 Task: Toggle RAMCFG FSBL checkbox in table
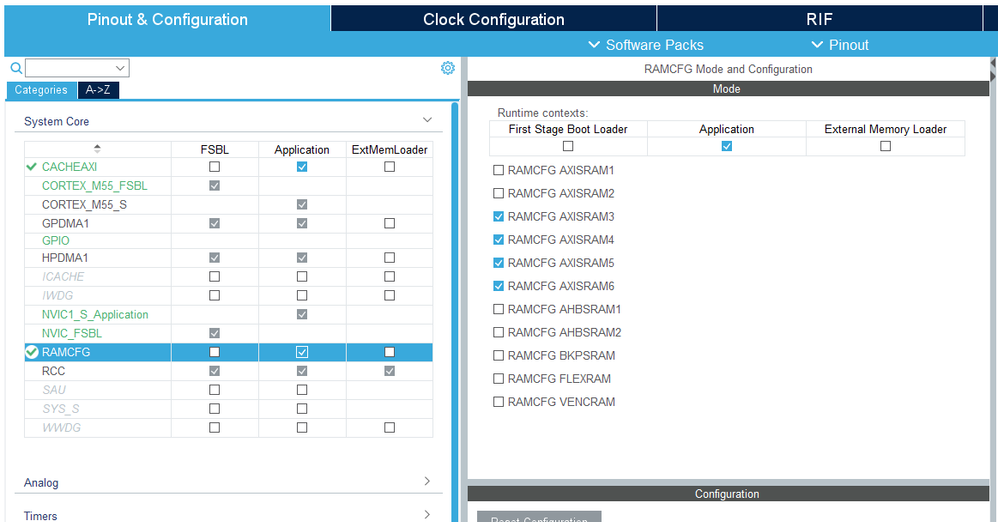214,352
